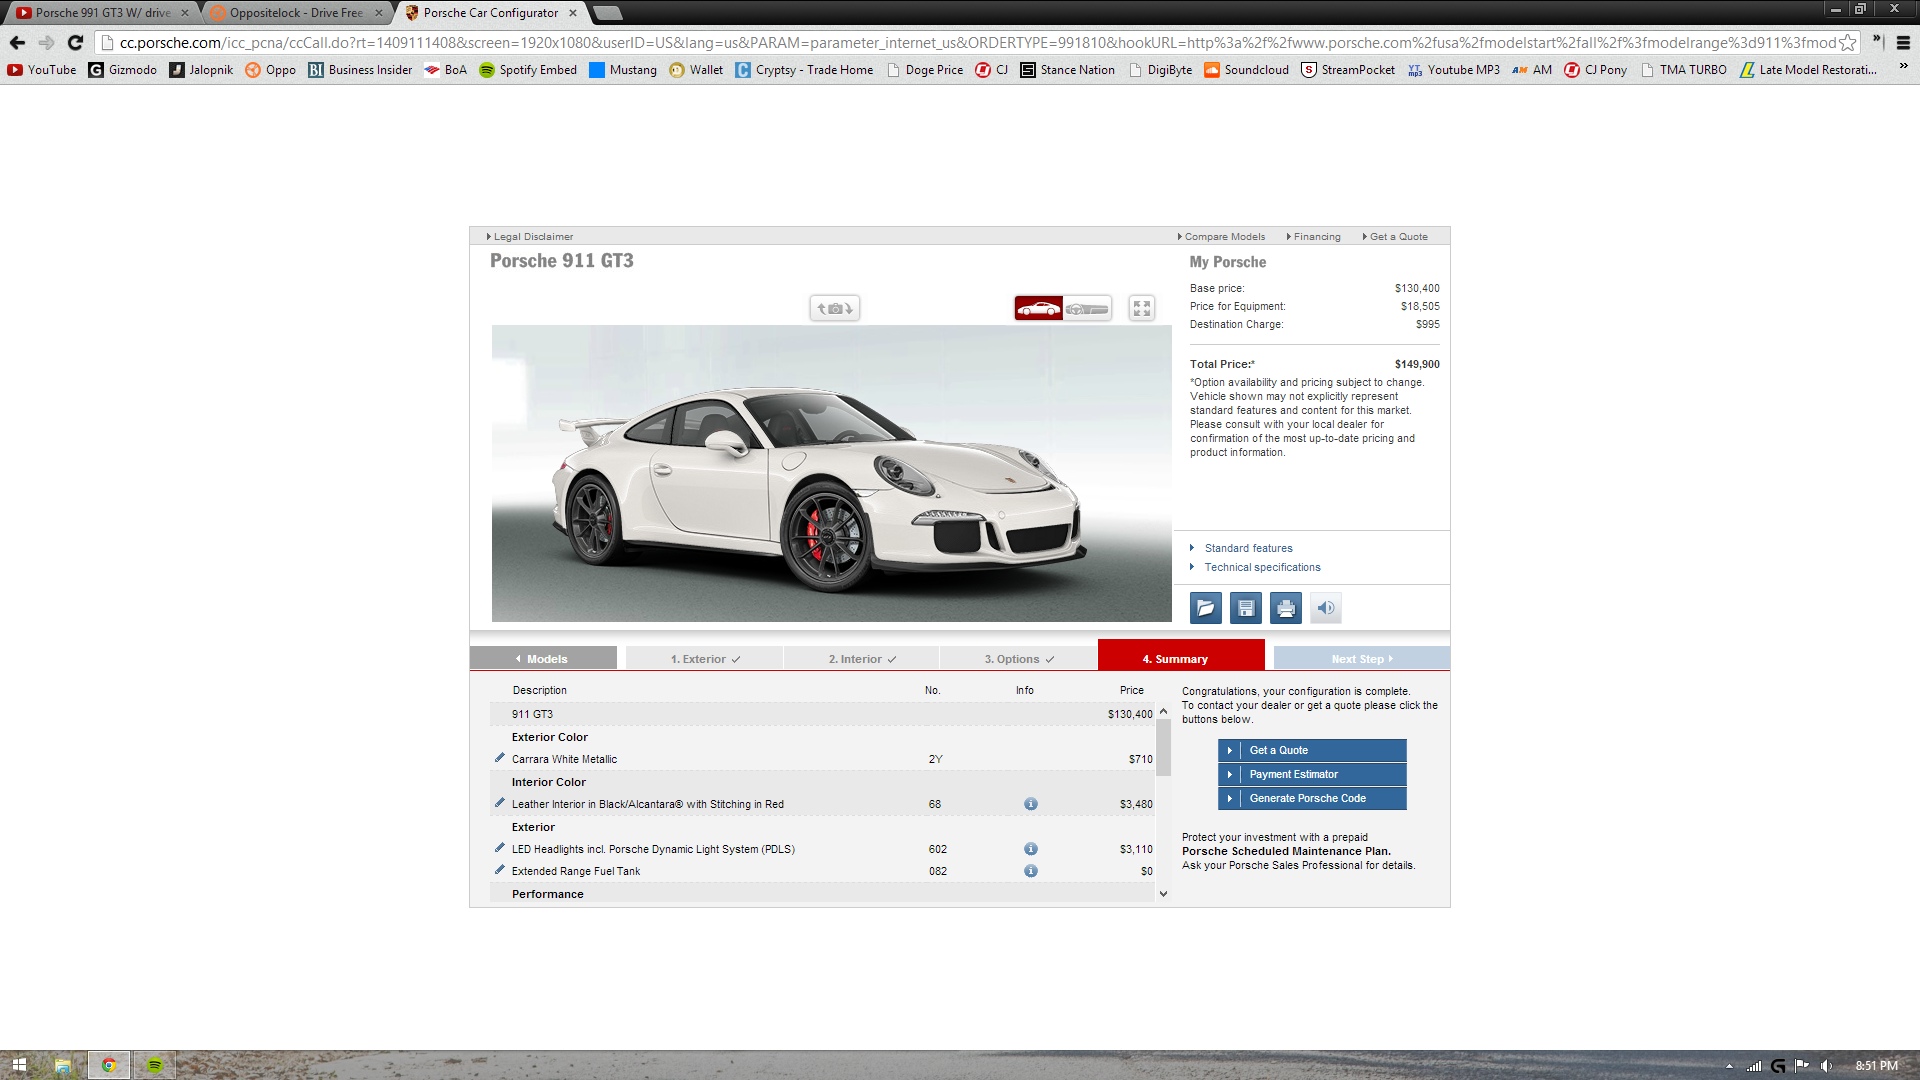Close Porsche Car Configurator browser tab

pos(572,13)
